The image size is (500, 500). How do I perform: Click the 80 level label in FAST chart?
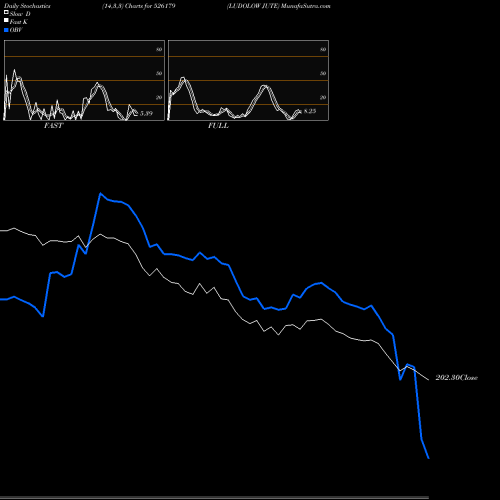(159, 49)
